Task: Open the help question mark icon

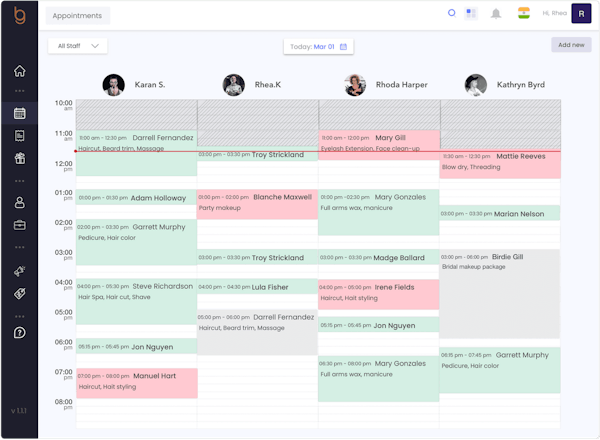Action: coord(20,333)
